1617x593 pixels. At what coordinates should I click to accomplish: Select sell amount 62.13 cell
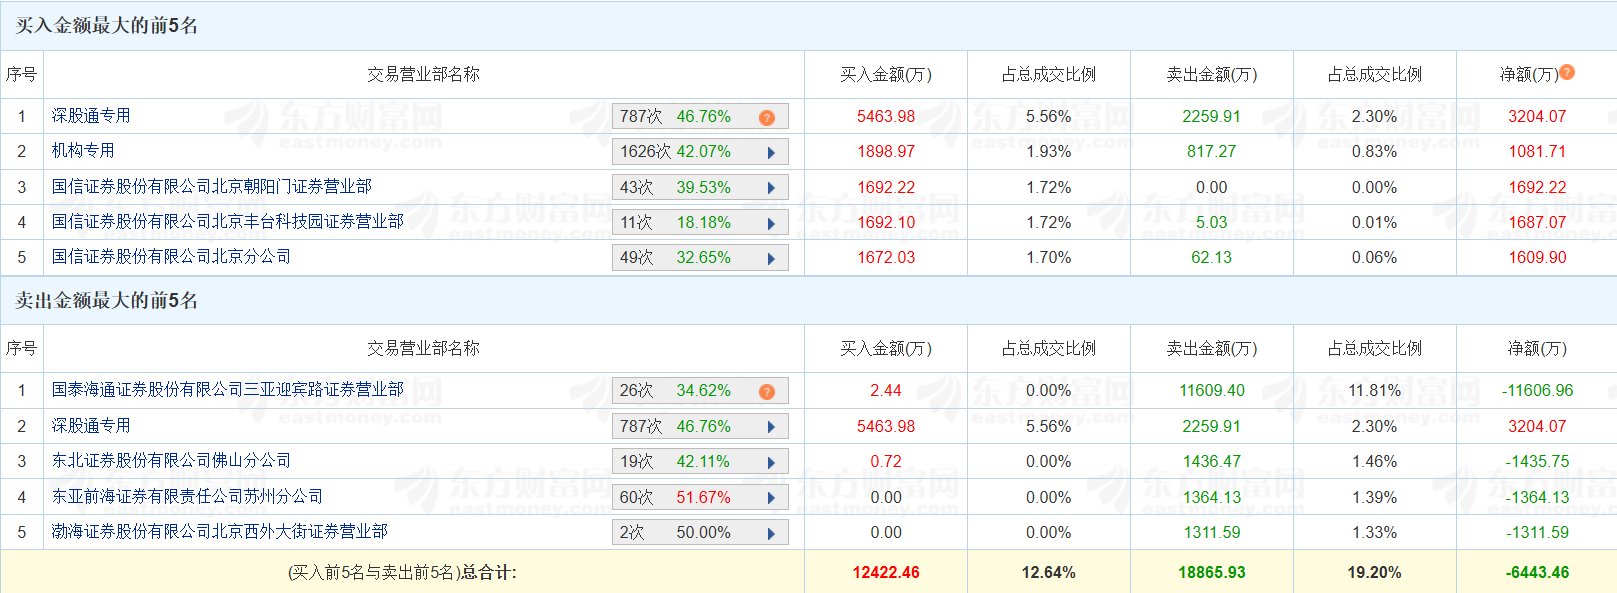pyautogui.click(x=1212, y=258)
